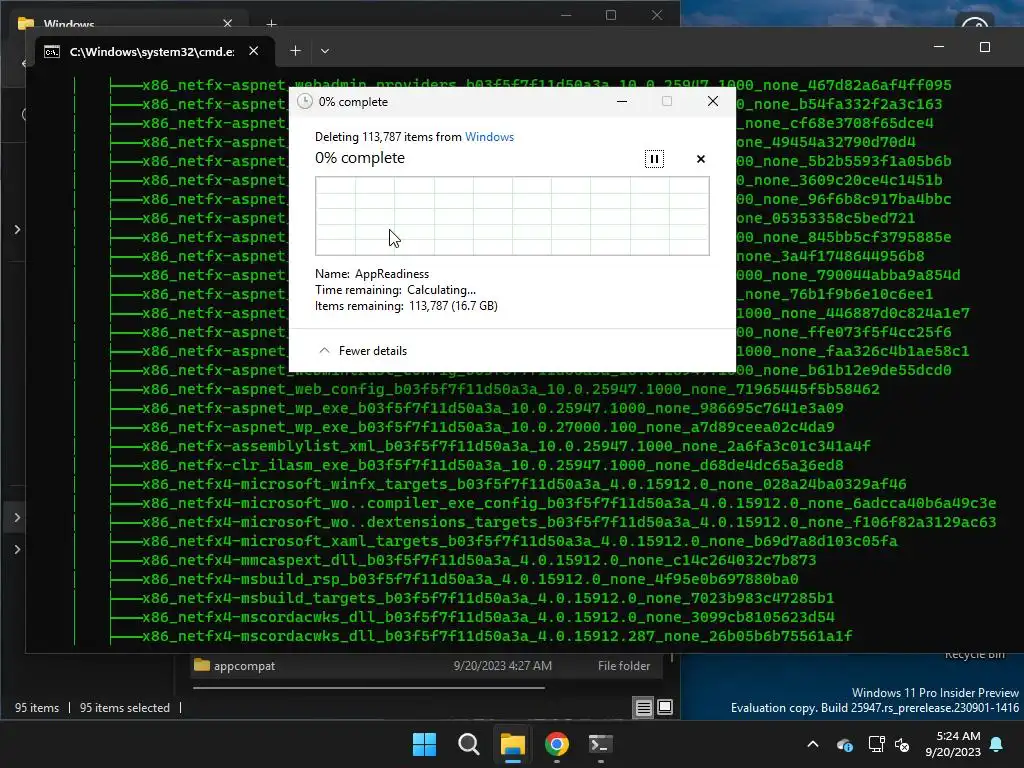Select the appcompat folder row
The height and width of the screenshot is (768, 1024).
pyautogui.click(x=424, y=665)
